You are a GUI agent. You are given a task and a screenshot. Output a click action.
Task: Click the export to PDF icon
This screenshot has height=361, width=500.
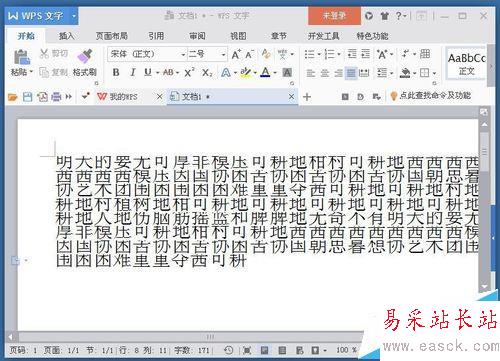(42, 97)
